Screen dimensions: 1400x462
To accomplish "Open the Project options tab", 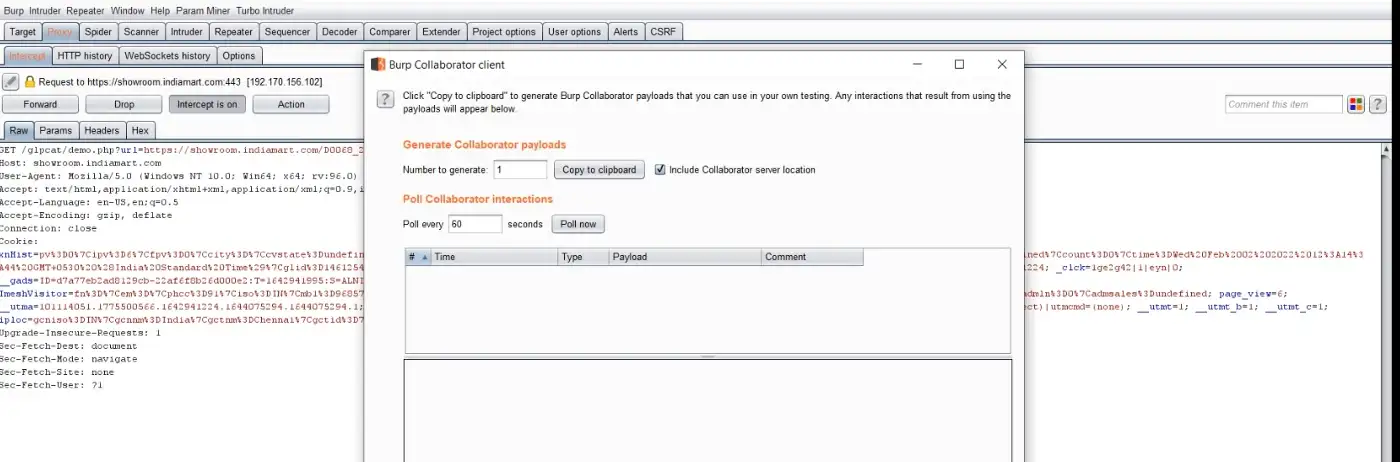I will click(x=504, y=32).
